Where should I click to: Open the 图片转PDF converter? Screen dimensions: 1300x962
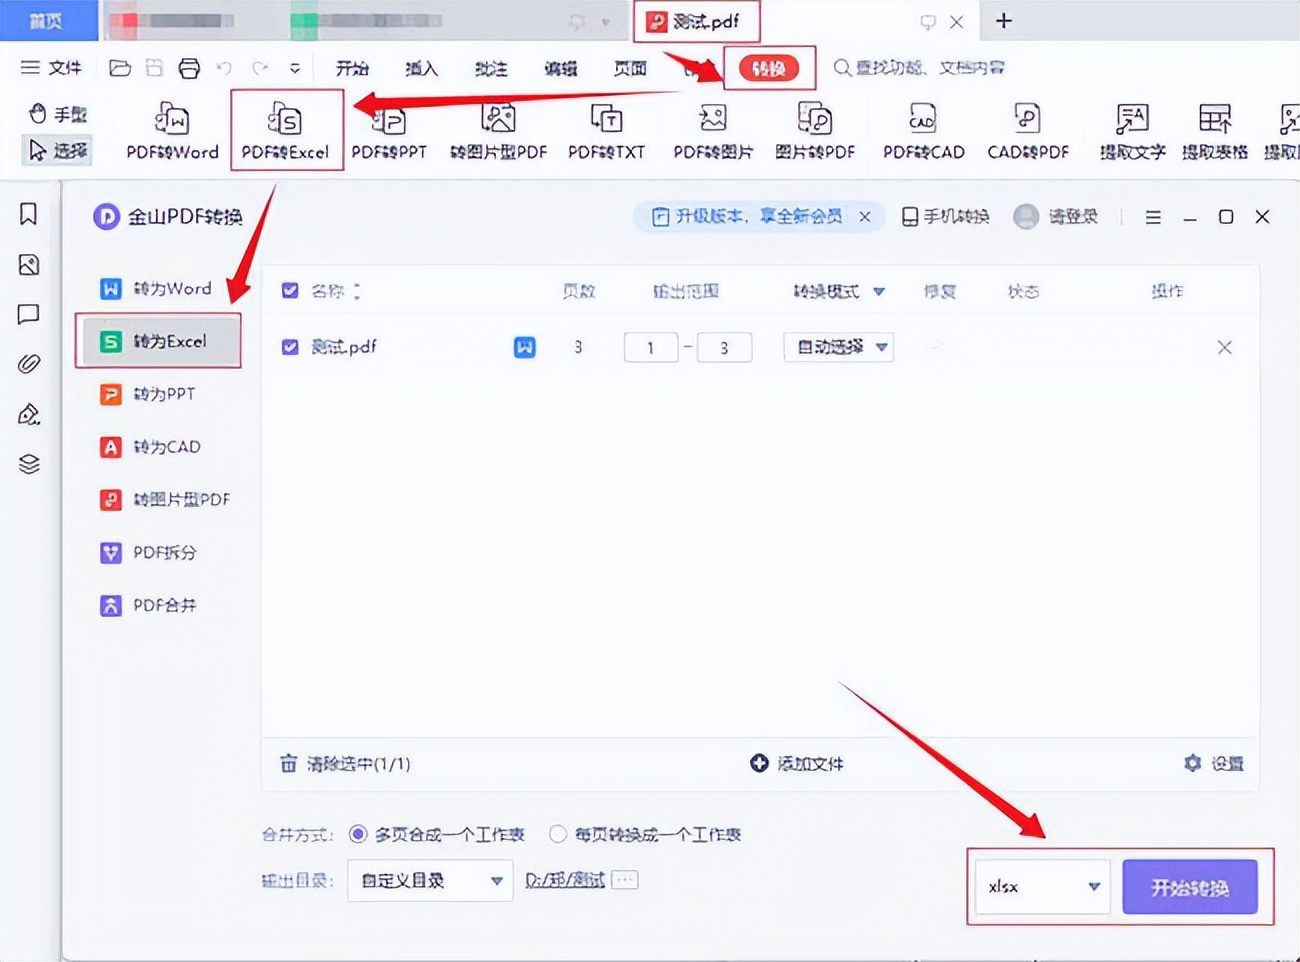click(x=816, y=130)
